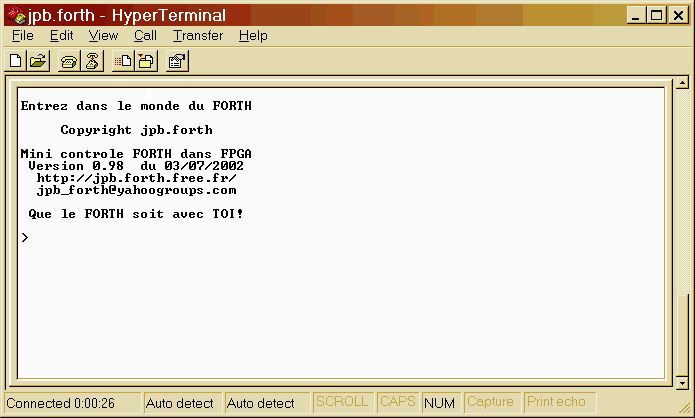Click the 'Print echo' status indicator
The image size is (695, 418).
[559, 402]
